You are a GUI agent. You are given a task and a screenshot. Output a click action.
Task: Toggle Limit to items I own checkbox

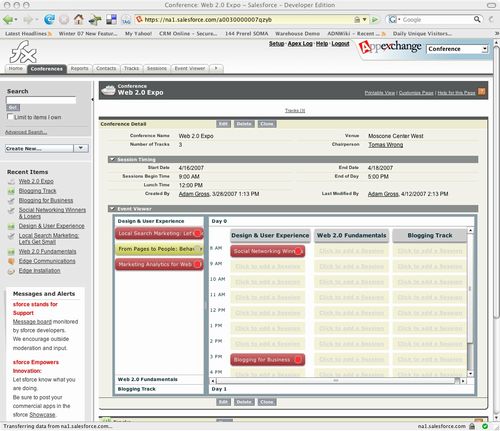tap(10, 117)
